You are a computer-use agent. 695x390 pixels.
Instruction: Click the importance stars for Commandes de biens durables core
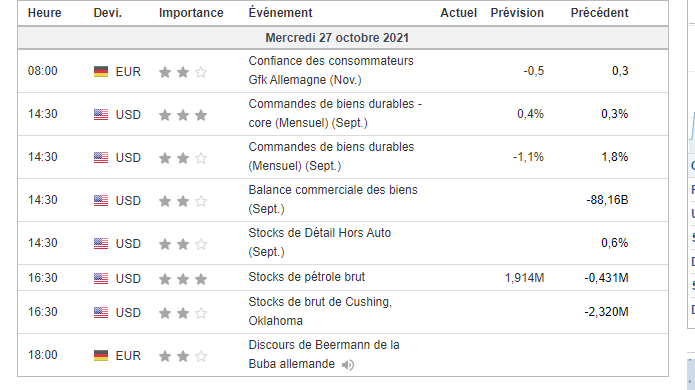183,115
